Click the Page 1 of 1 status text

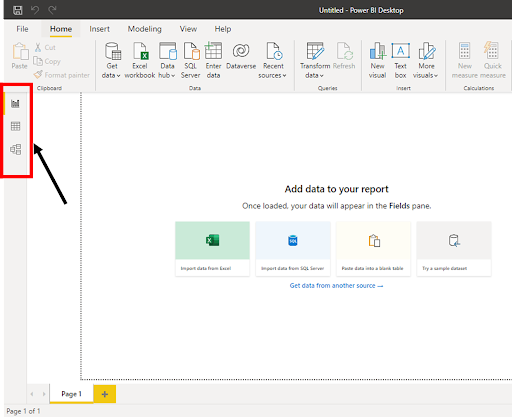tap(23, 411)
